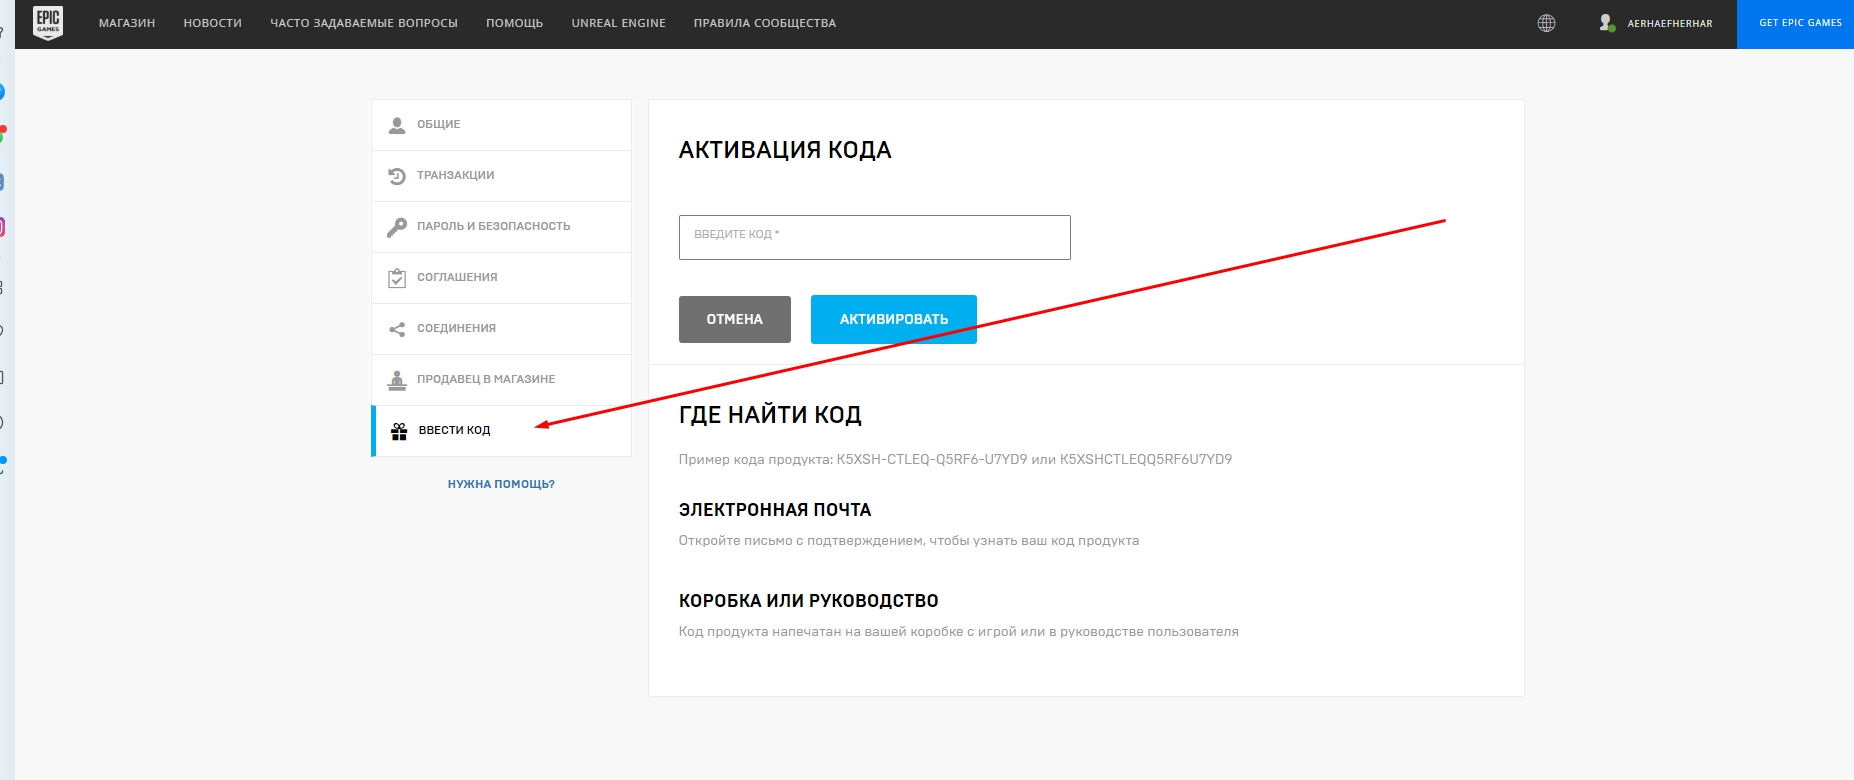This screenshot has width=1854, height=780.
Task: Select the Соглашения sidebar tab
Action: tap(501, 278)
